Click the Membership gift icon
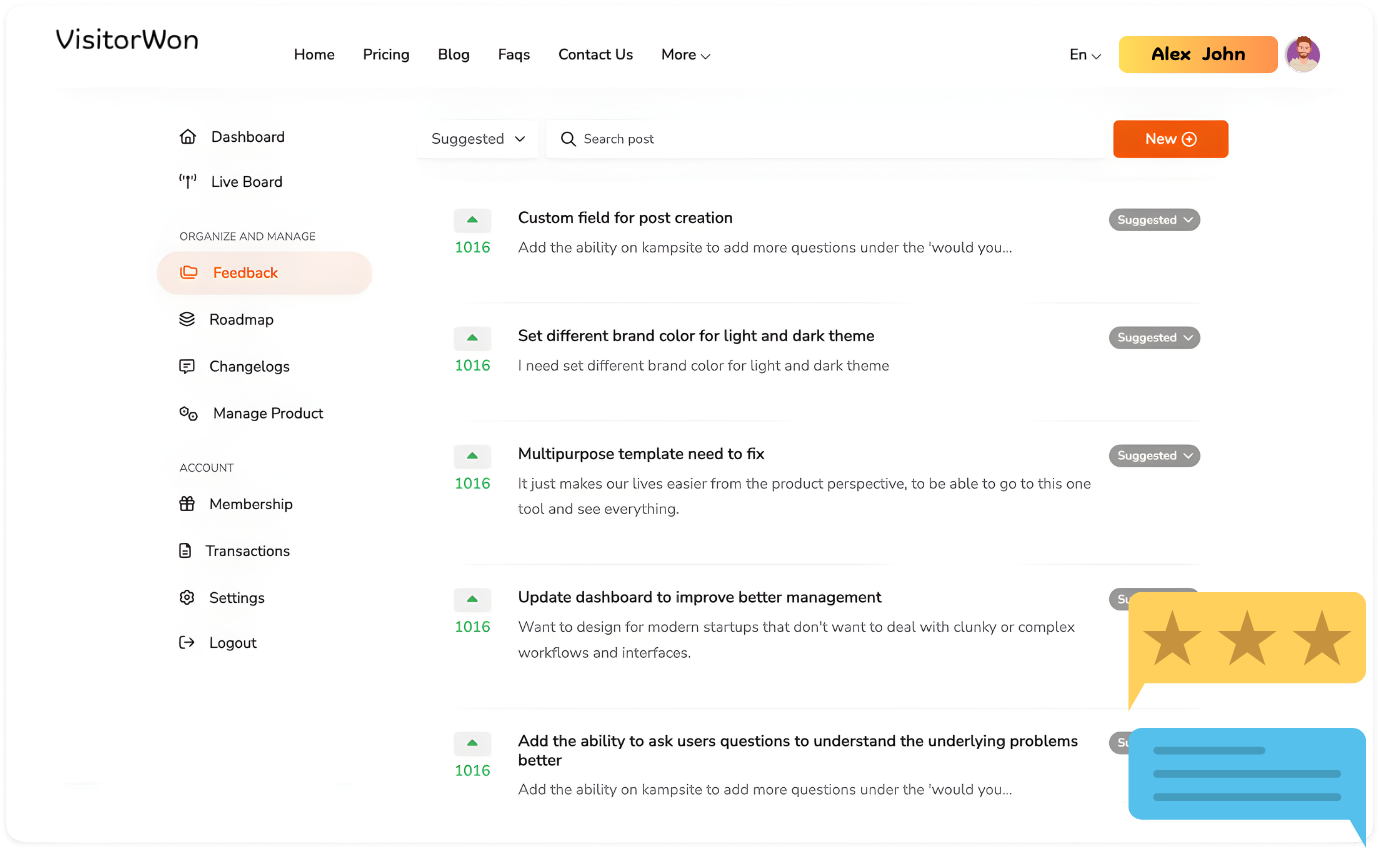 click(187, 504)
